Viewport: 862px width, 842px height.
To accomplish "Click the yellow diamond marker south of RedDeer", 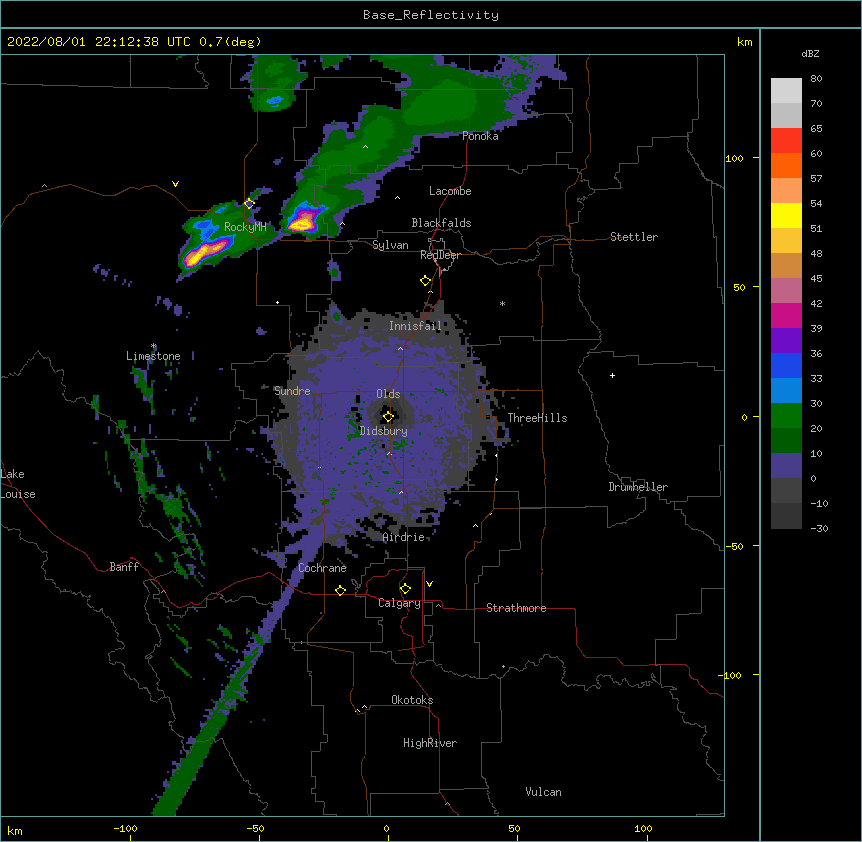I will [x=426, y=281].
